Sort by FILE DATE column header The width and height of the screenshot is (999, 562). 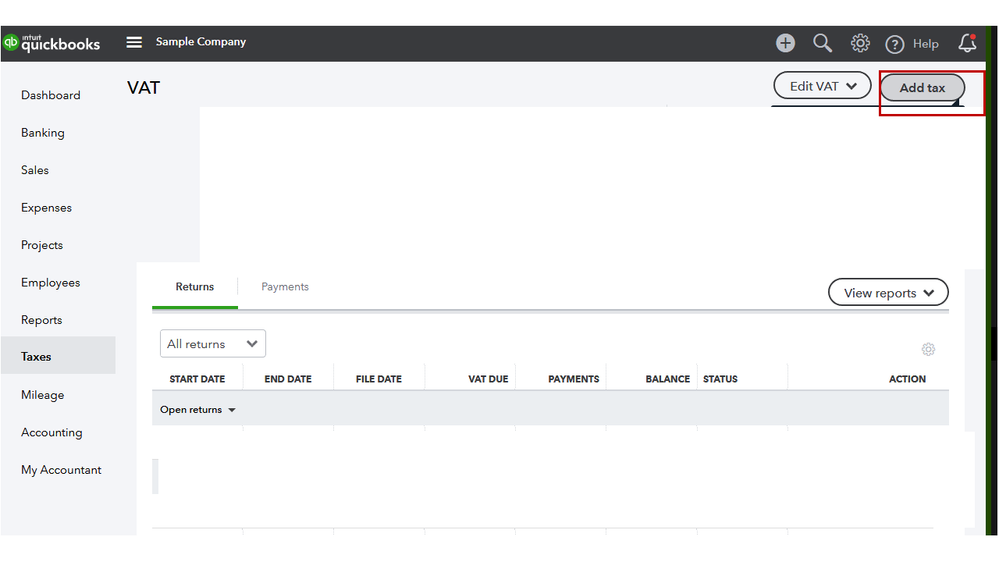(379, 378)
